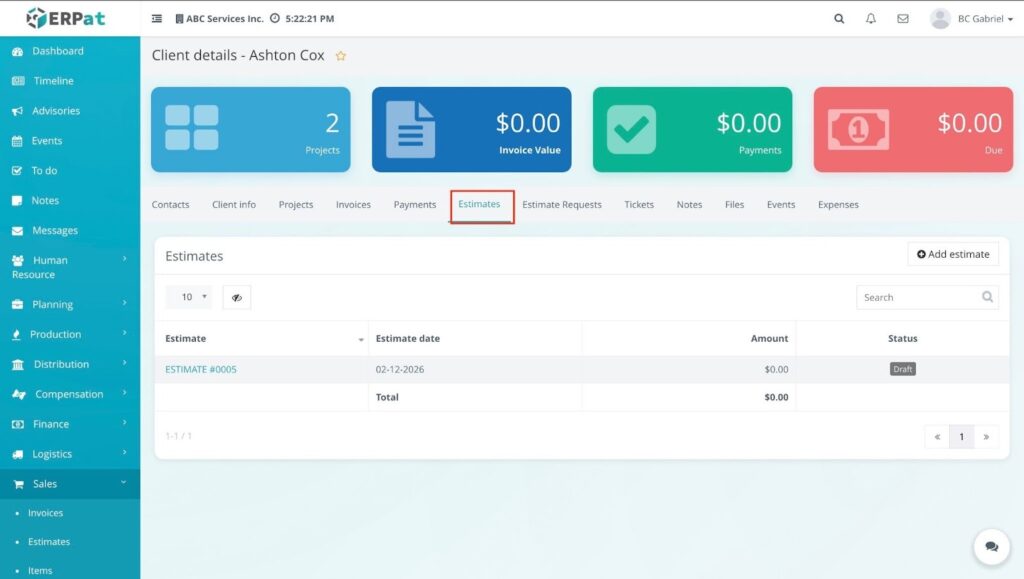The width and height of the screenshot is (1024, 579).
Task: Go to next page in pagination
Action: point(986,437)
